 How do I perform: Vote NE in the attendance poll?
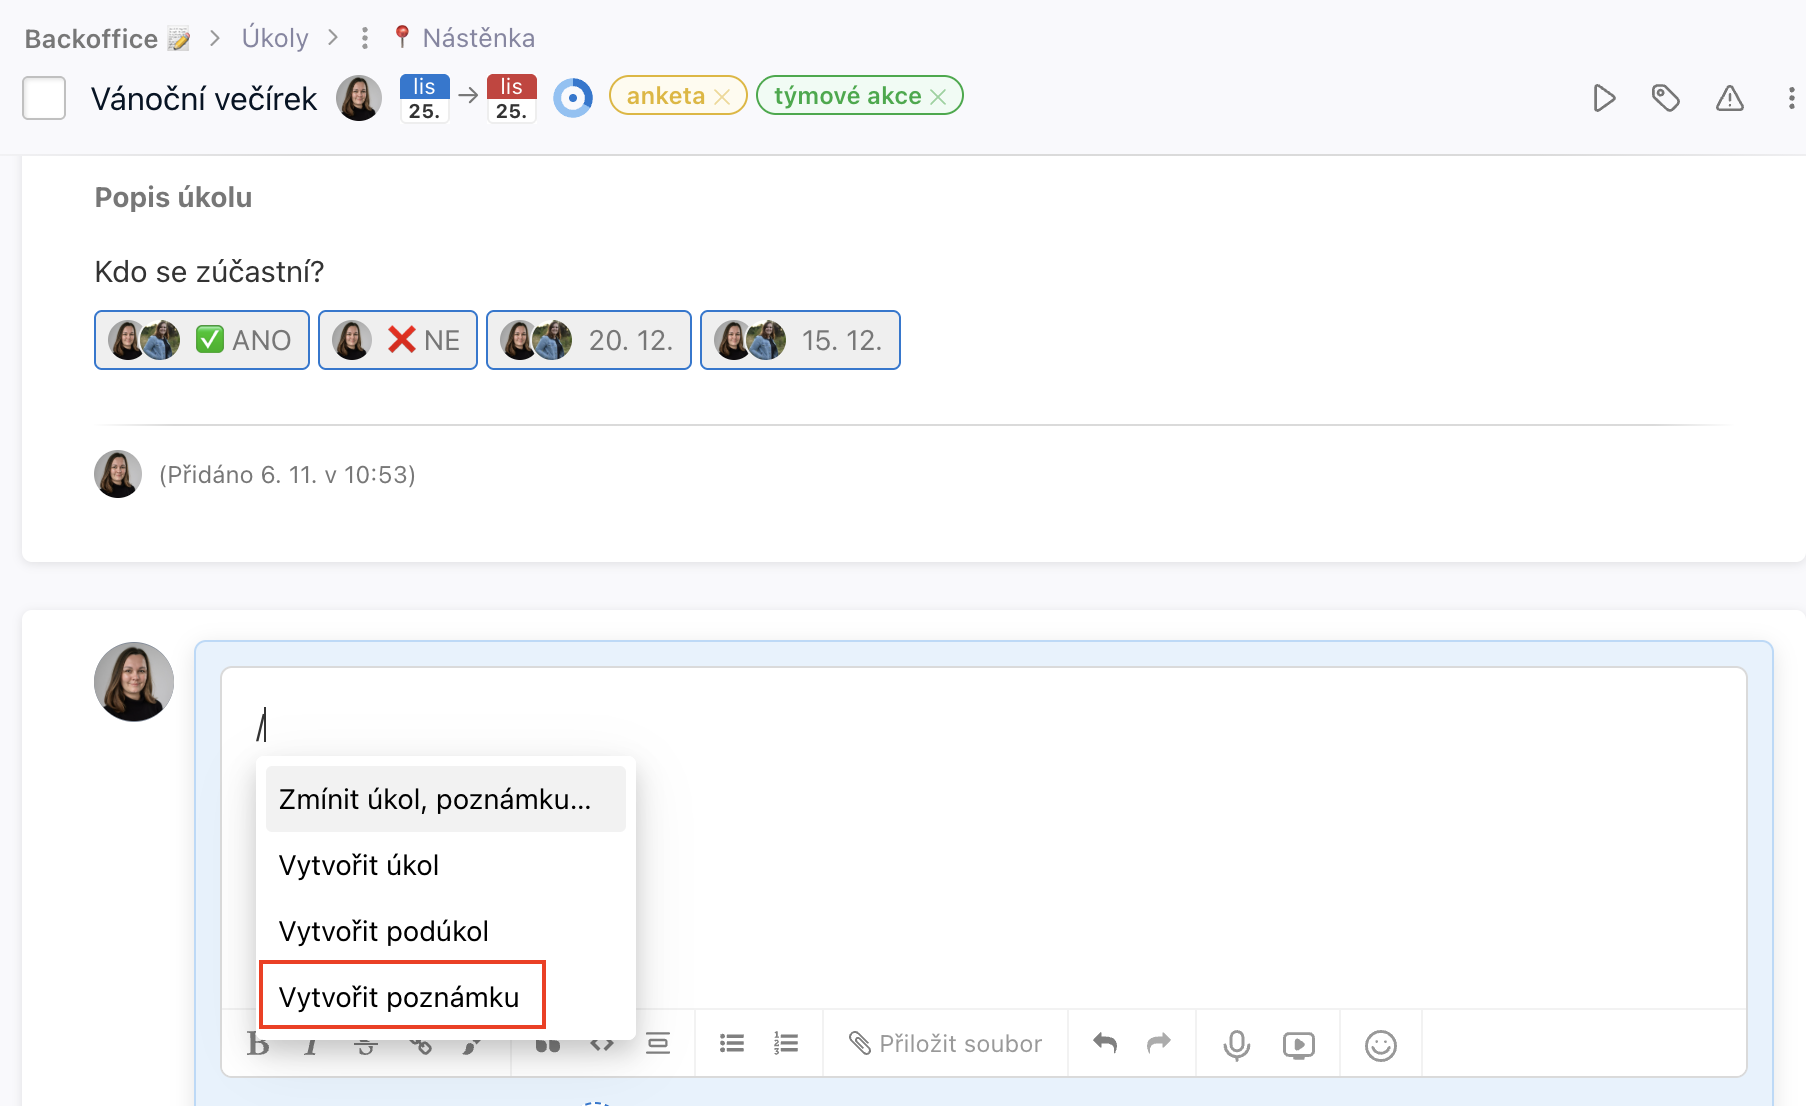397,340
